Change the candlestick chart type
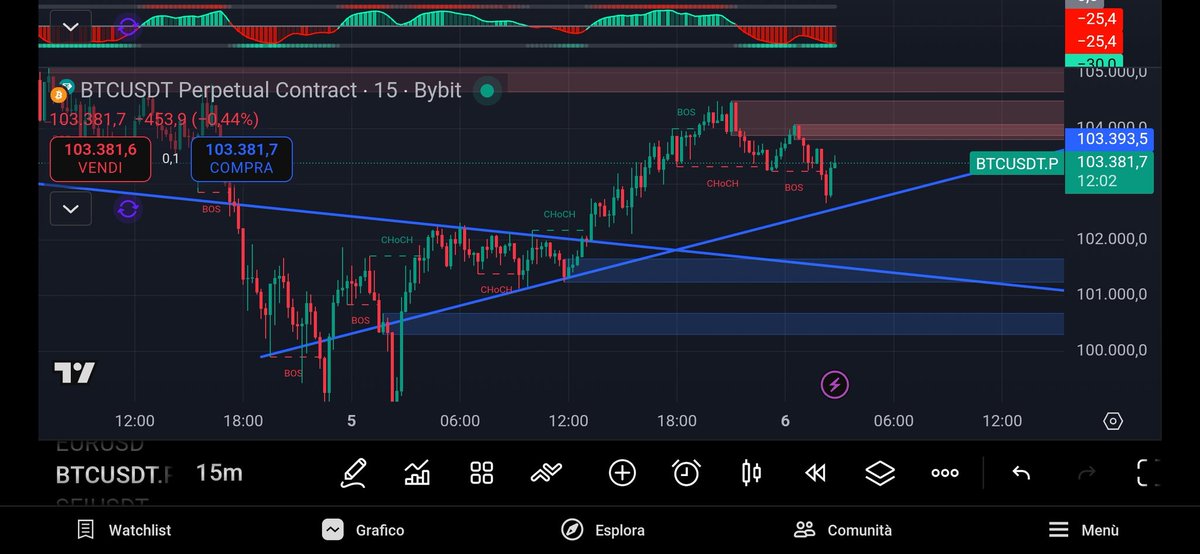The width and height of the screenshot is (1200, 554). [x=751, y=473]
